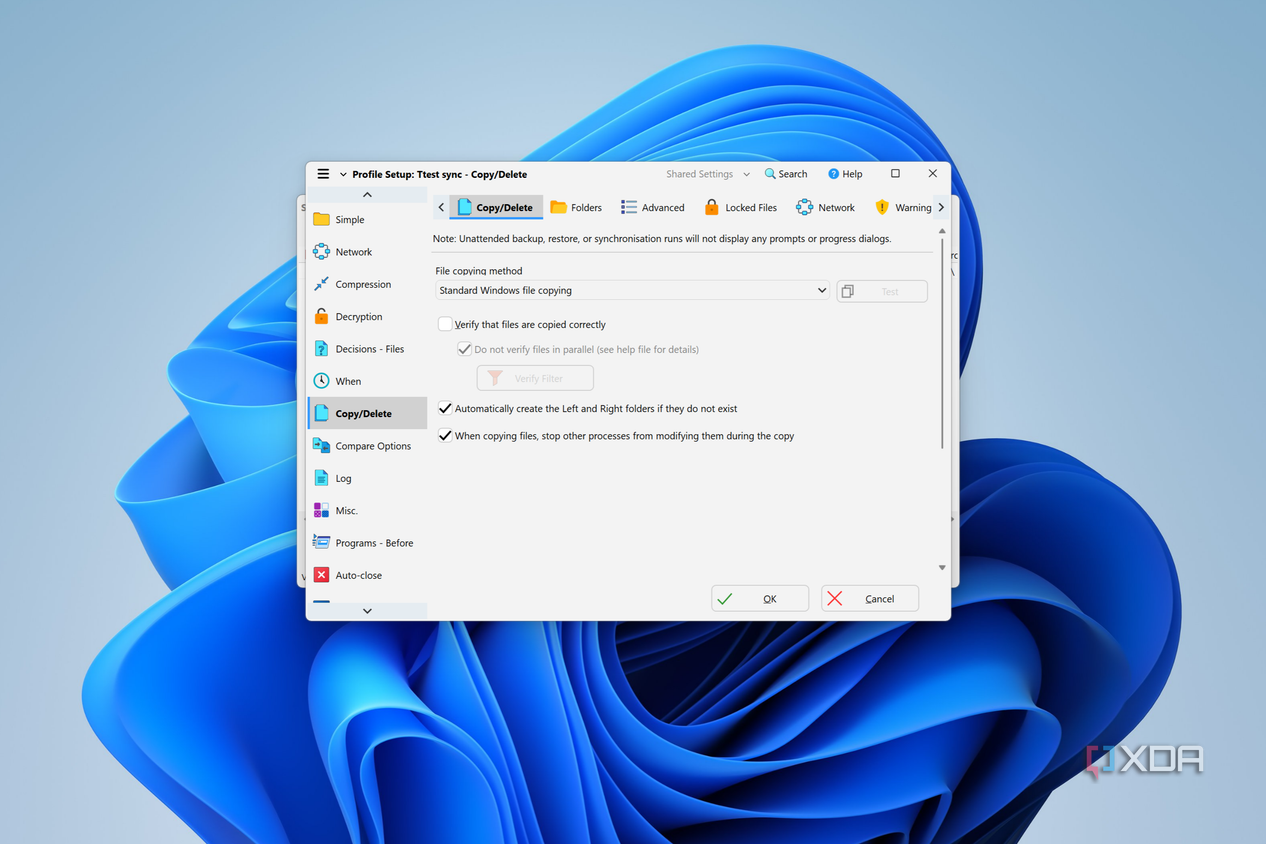Switch to the Folders tab
Viewport: 1266px width, 844px height.
(576, 207)
